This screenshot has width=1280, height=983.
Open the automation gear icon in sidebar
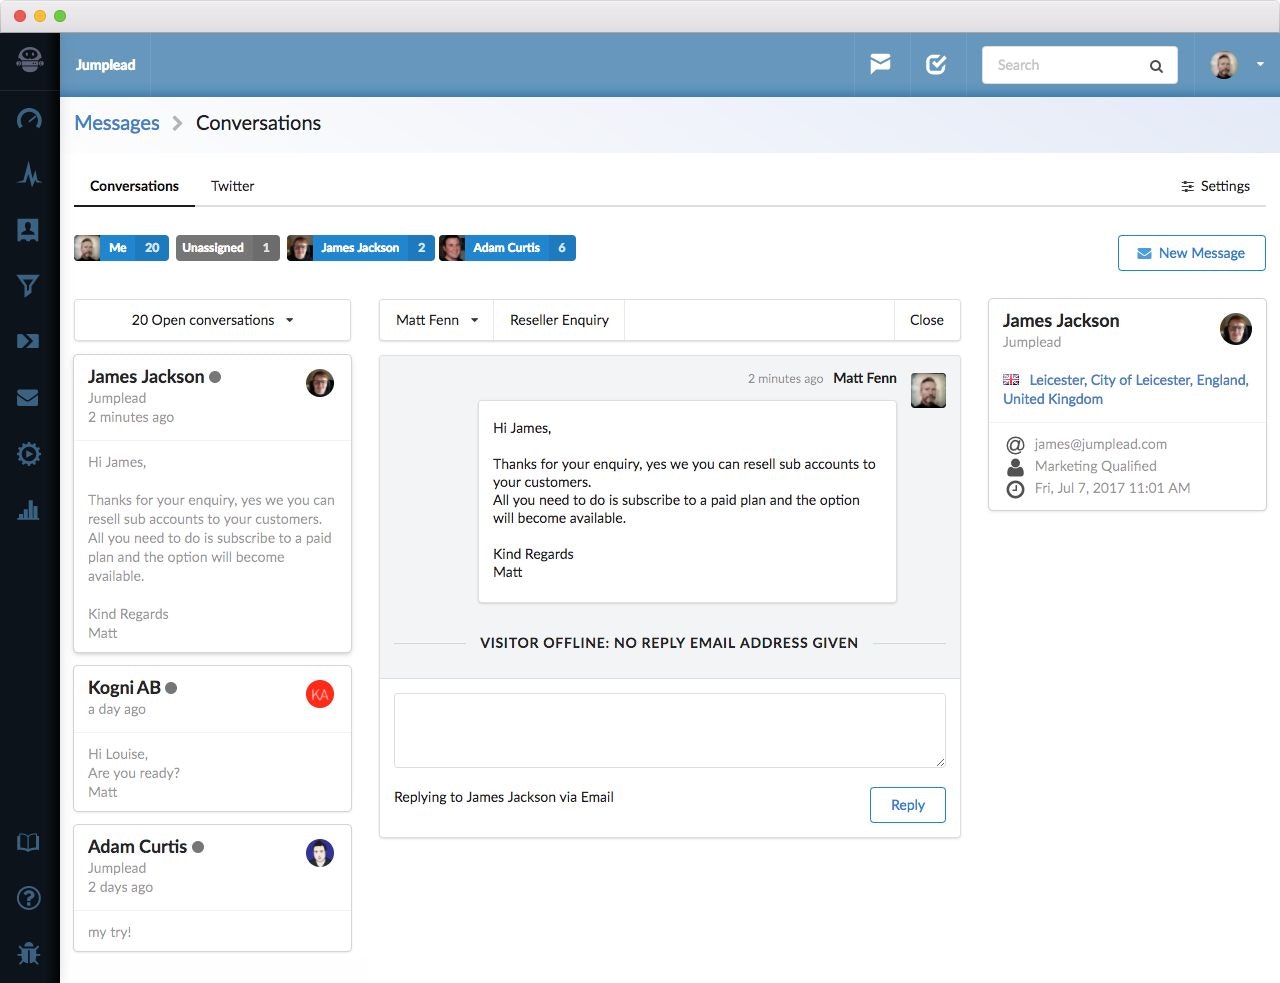pos(29,453)
